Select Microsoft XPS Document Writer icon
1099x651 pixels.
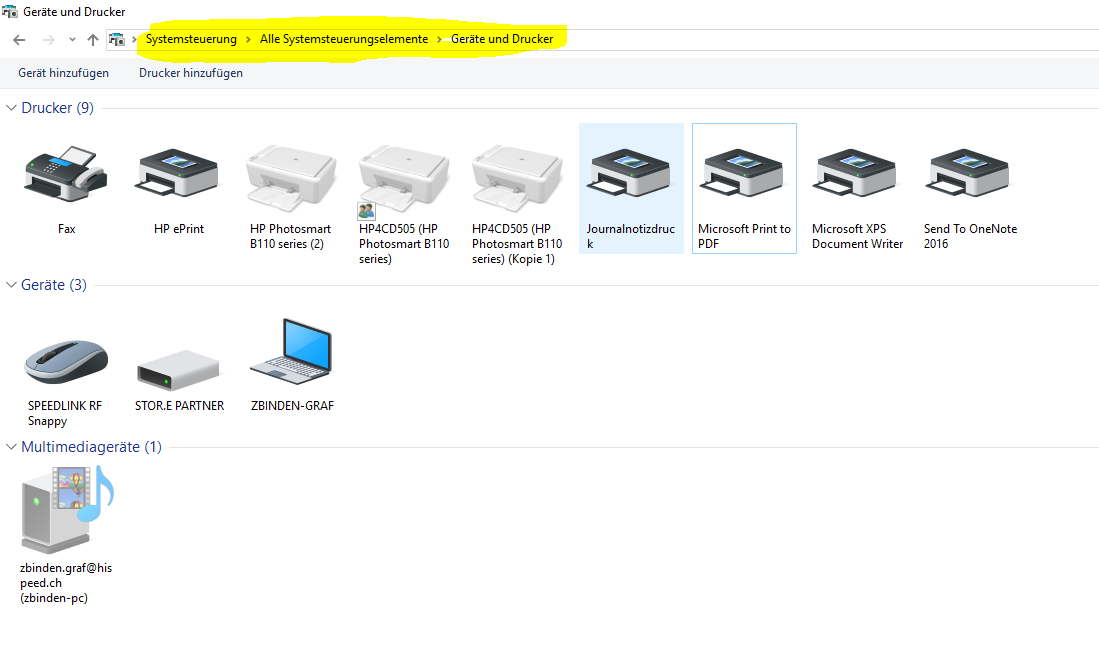click(x=856, y=172)
